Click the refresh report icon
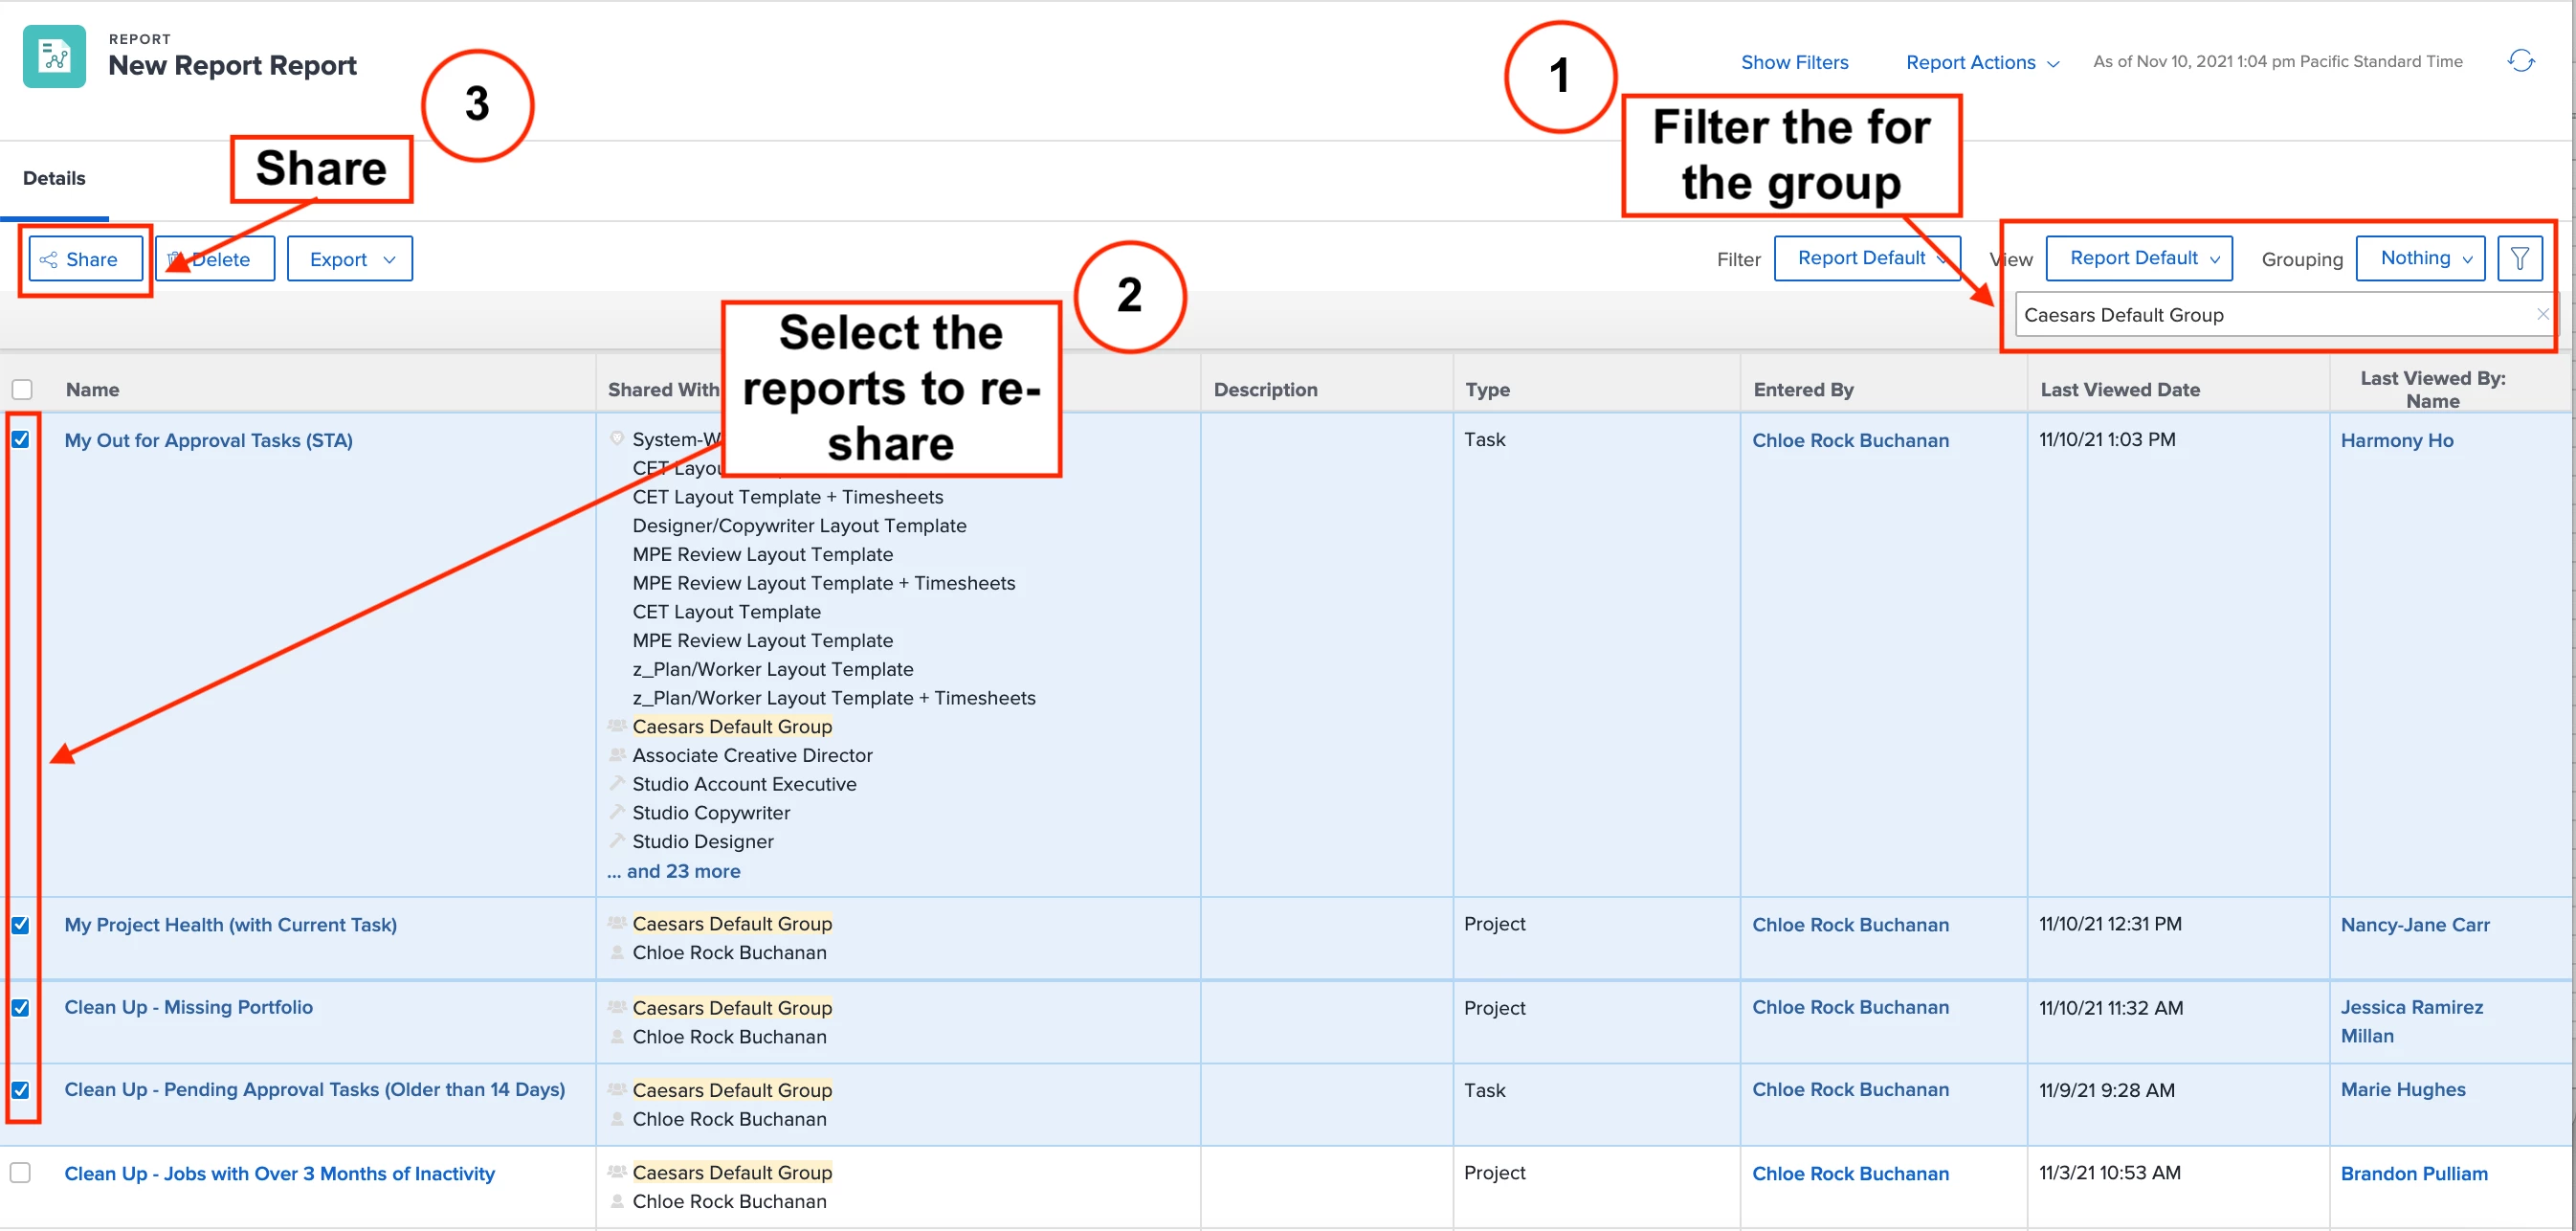 coord(2520,61)
